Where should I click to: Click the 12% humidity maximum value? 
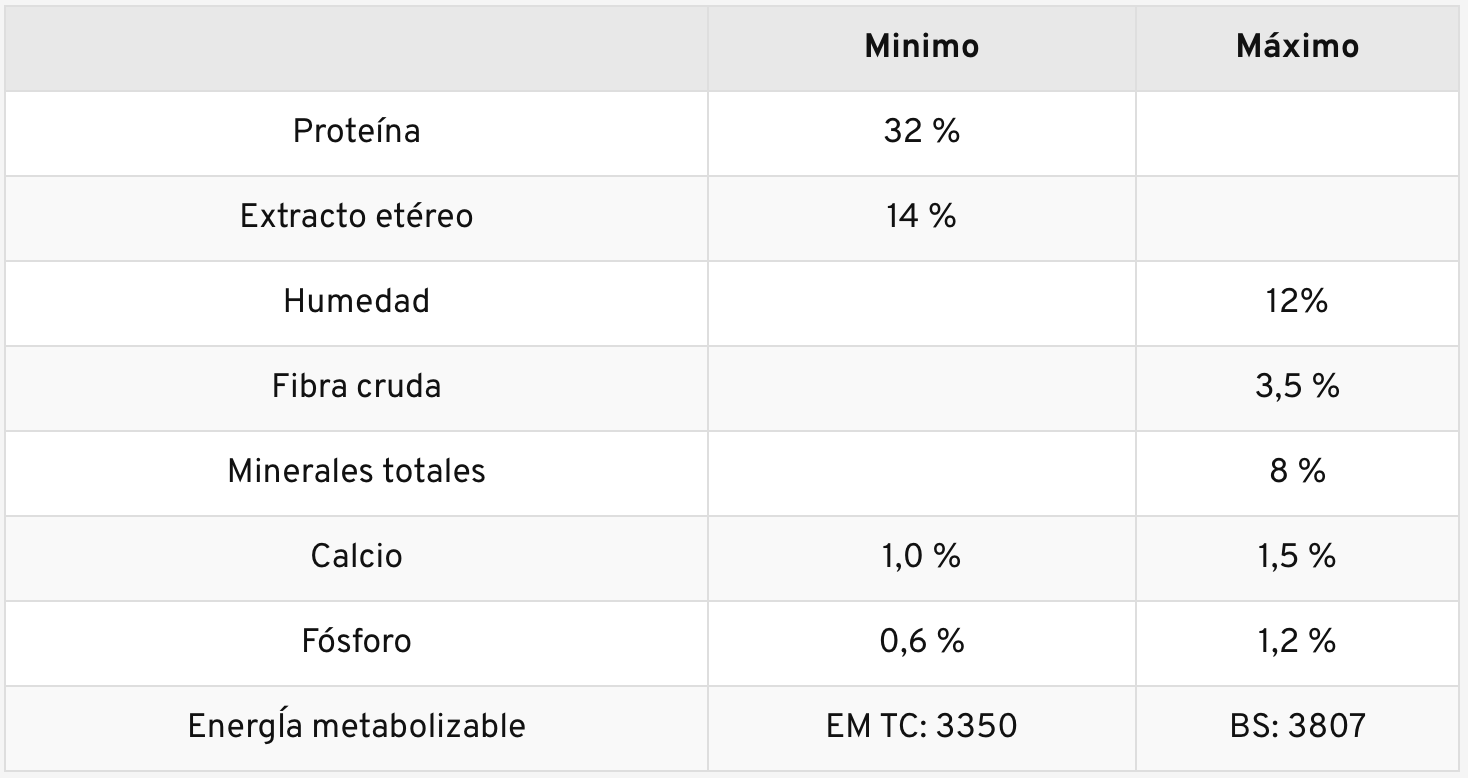pyautogui.click(x=1297, y=301)
